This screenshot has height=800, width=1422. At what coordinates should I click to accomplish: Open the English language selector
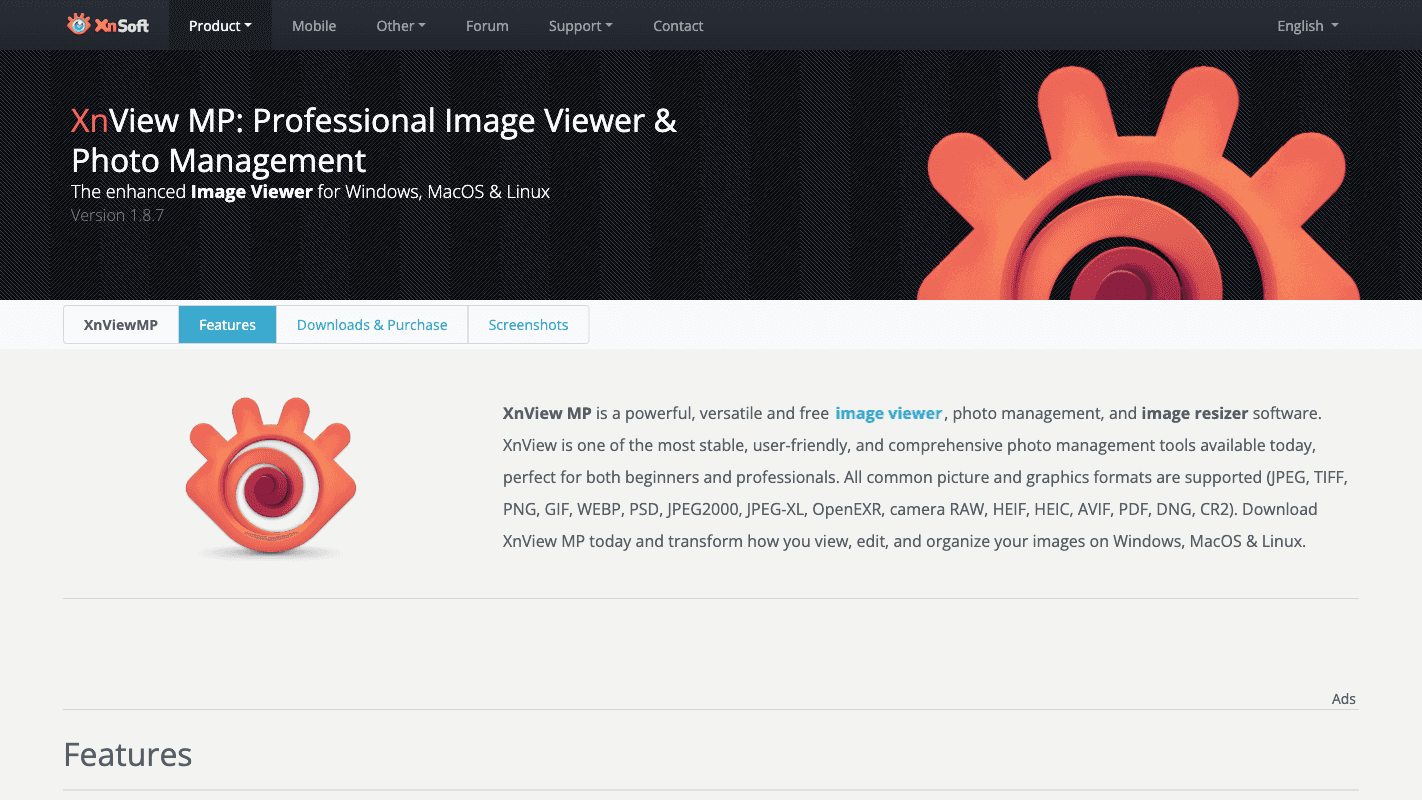[1307, 26]
